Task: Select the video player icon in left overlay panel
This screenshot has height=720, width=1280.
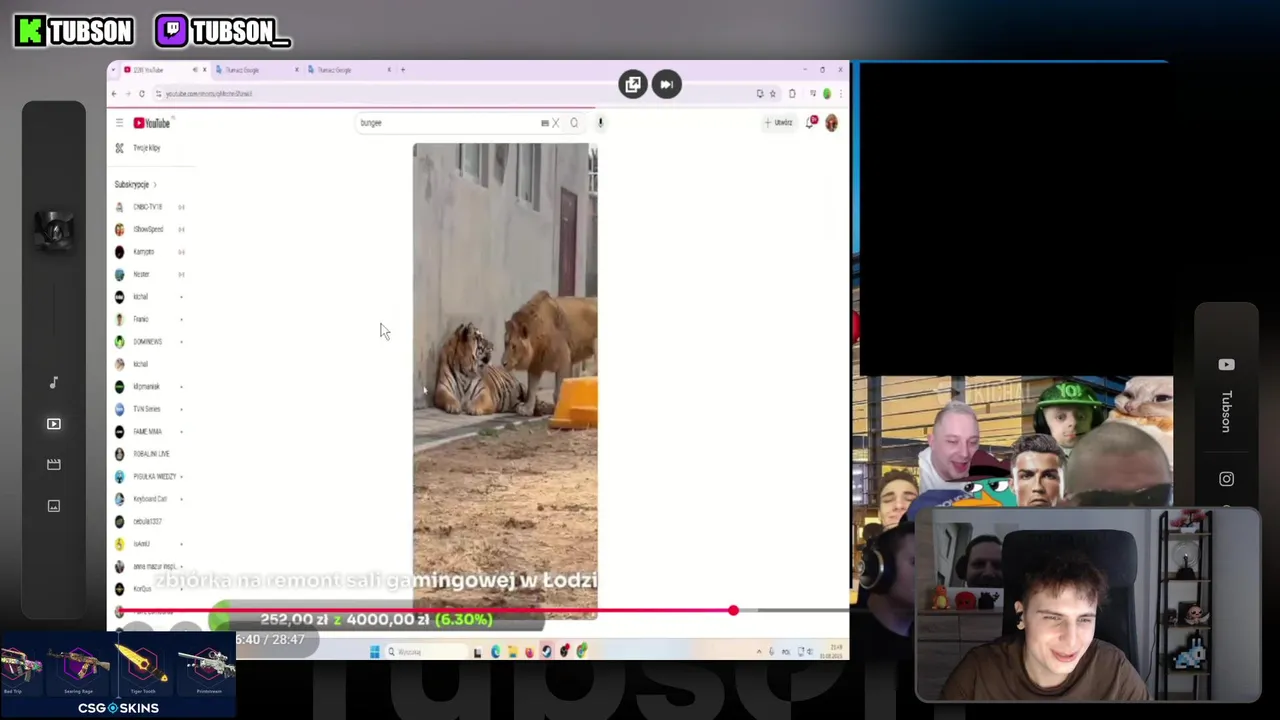Action: (54, 424)
